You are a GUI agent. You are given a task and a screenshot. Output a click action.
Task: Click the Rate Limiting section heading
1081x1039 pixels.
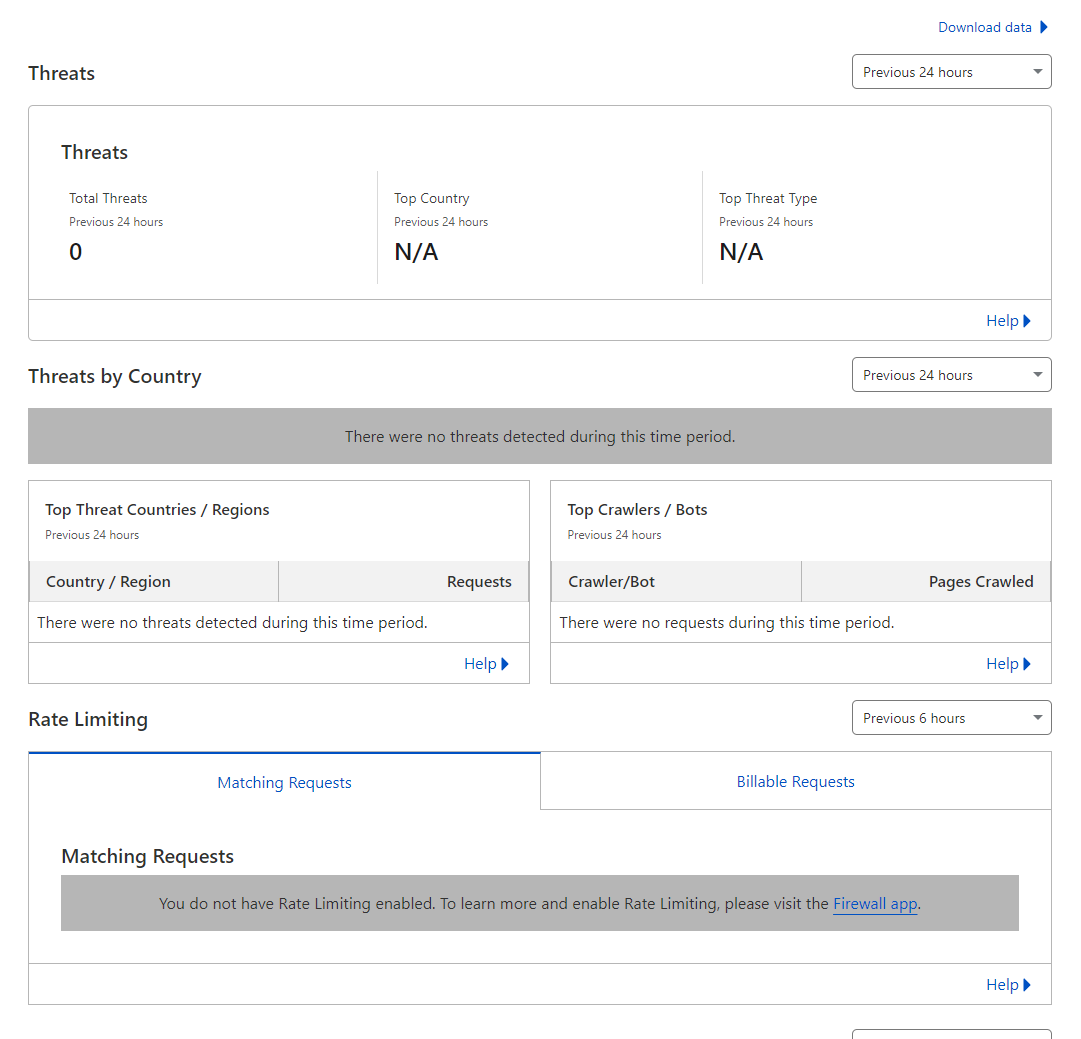tap(88, 719)
